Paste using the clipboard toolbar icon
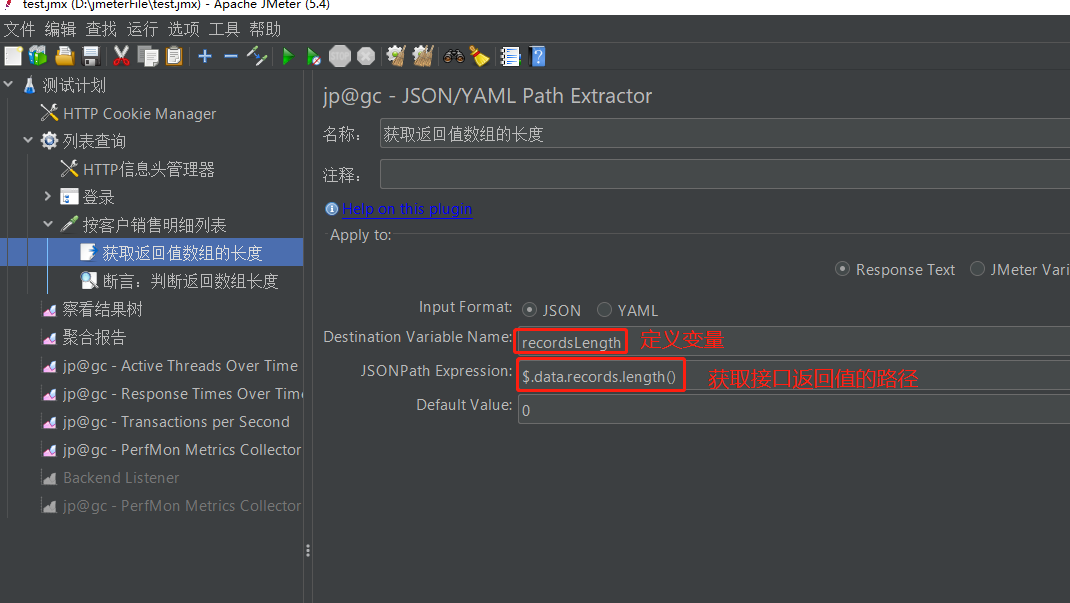The height and width of the screenshot is (603, 1070). click(174, 56)
